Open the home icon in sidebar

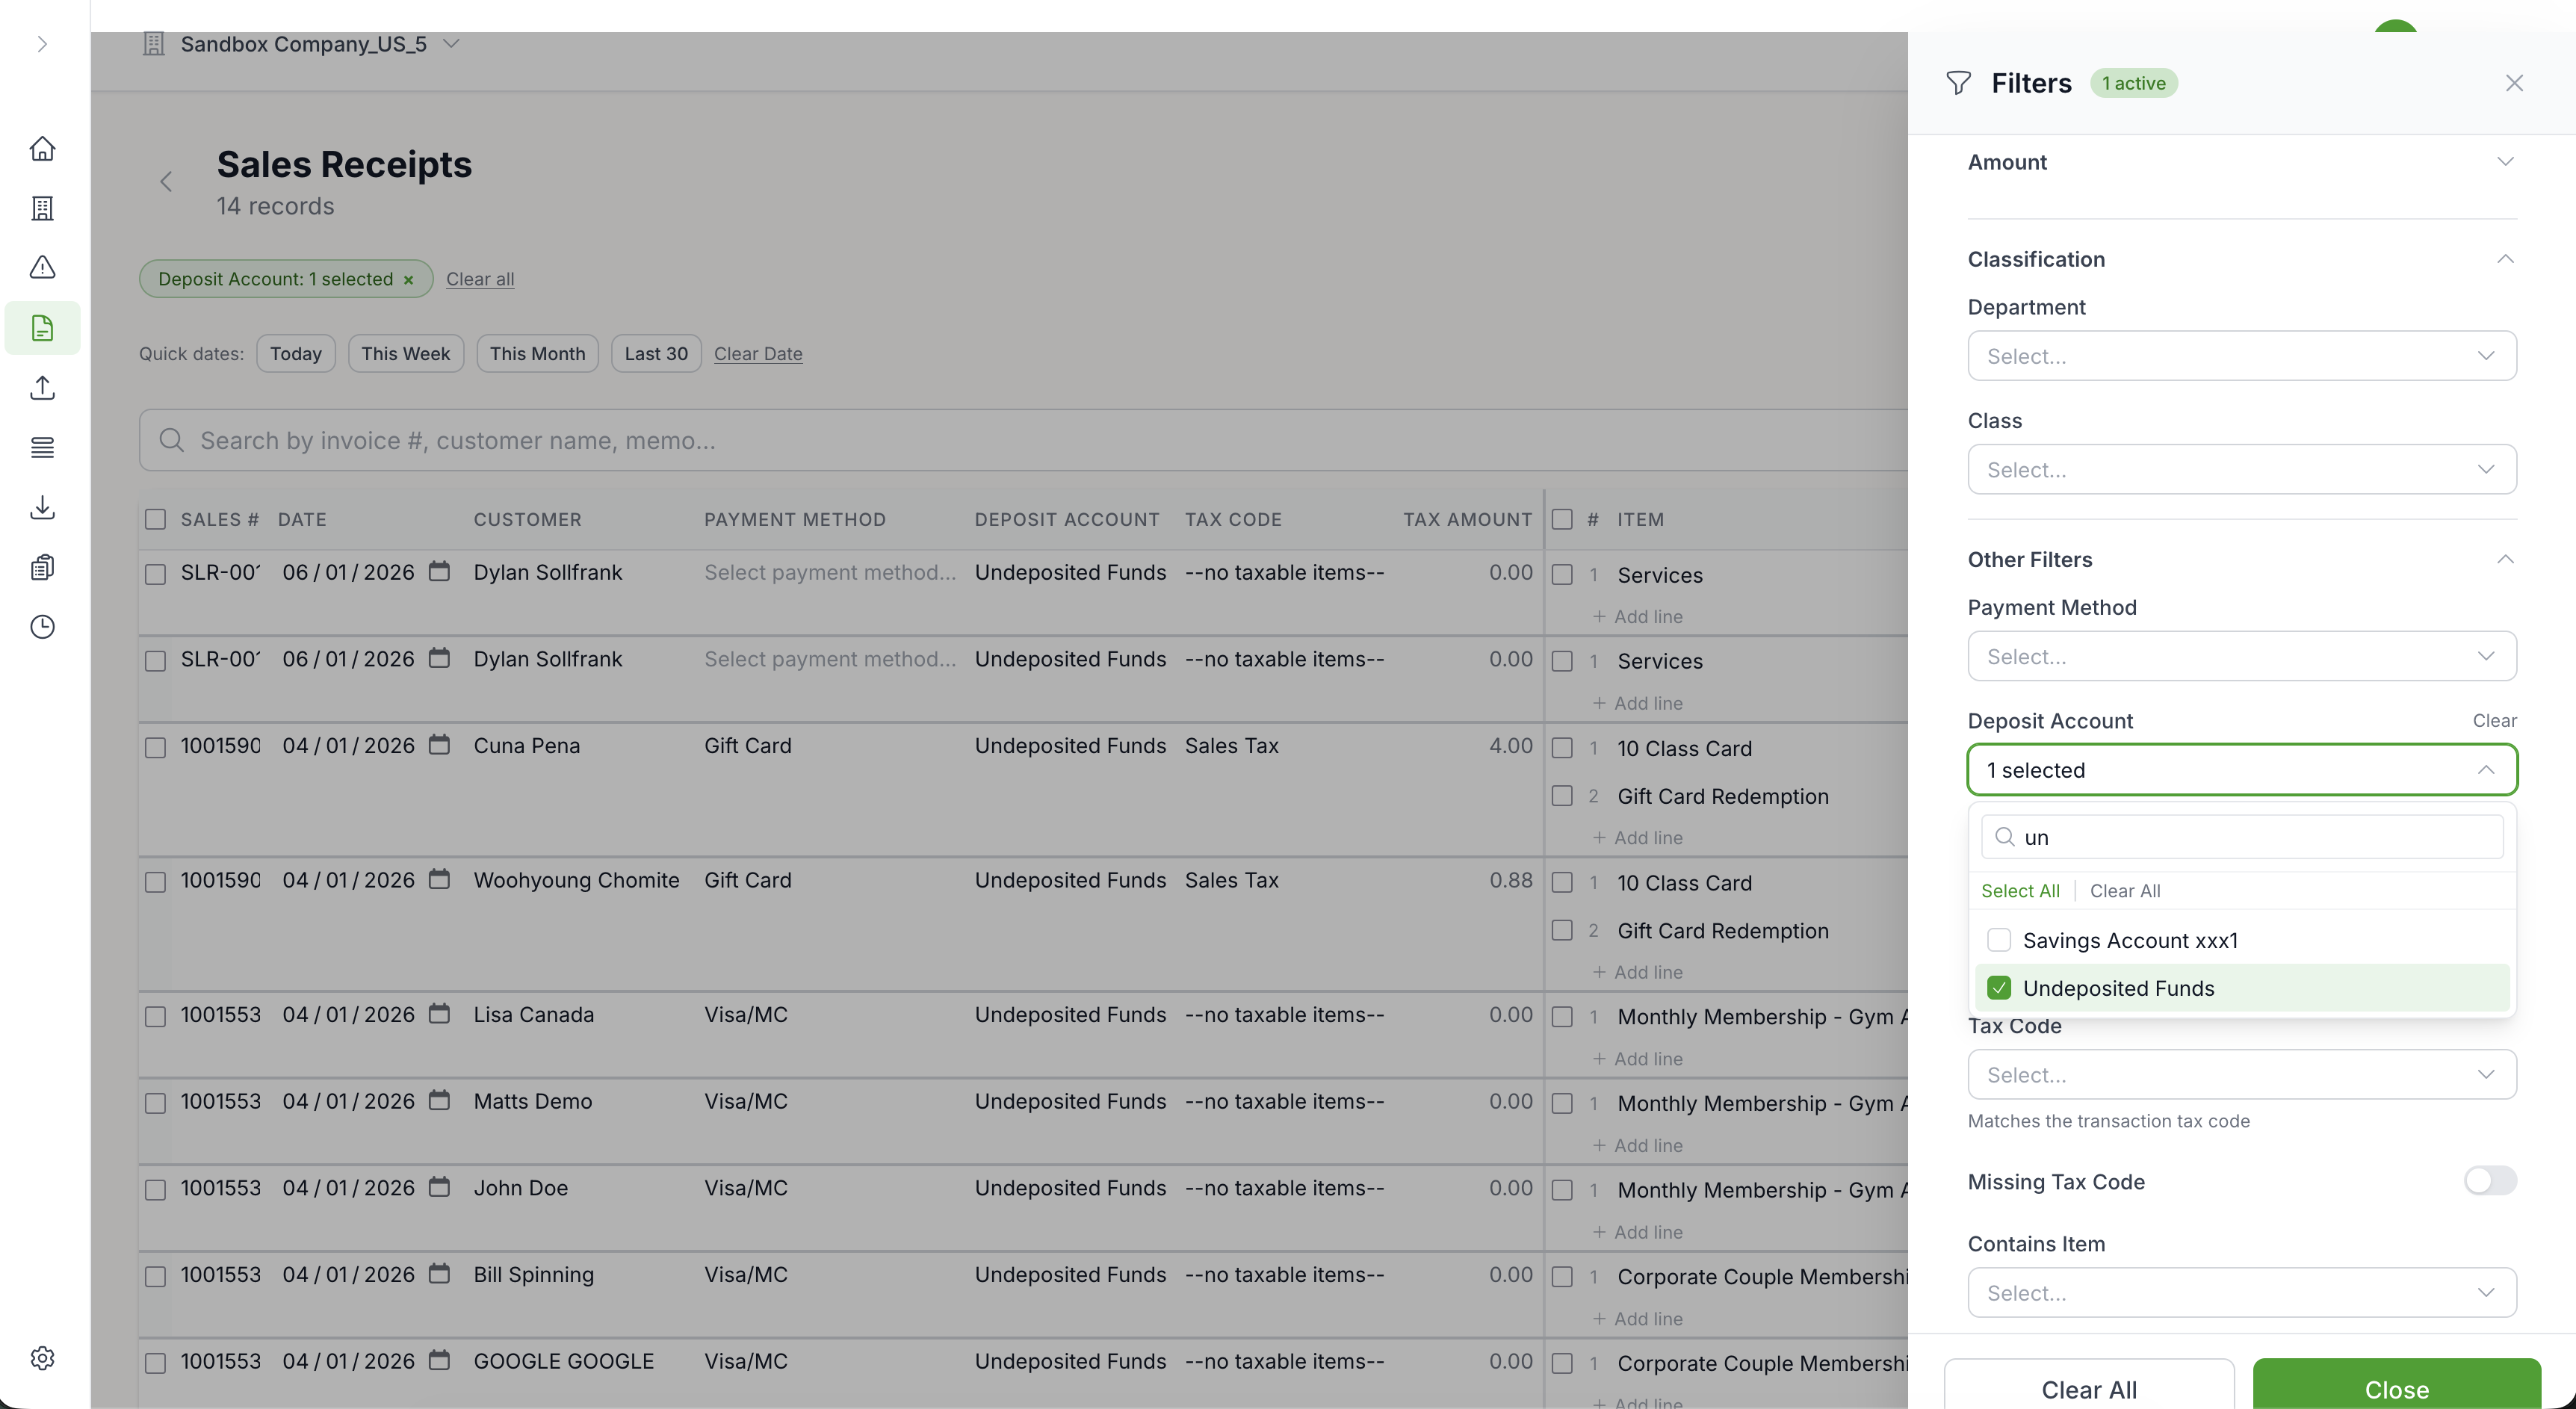pyautogui.click(x=42, y=148)
